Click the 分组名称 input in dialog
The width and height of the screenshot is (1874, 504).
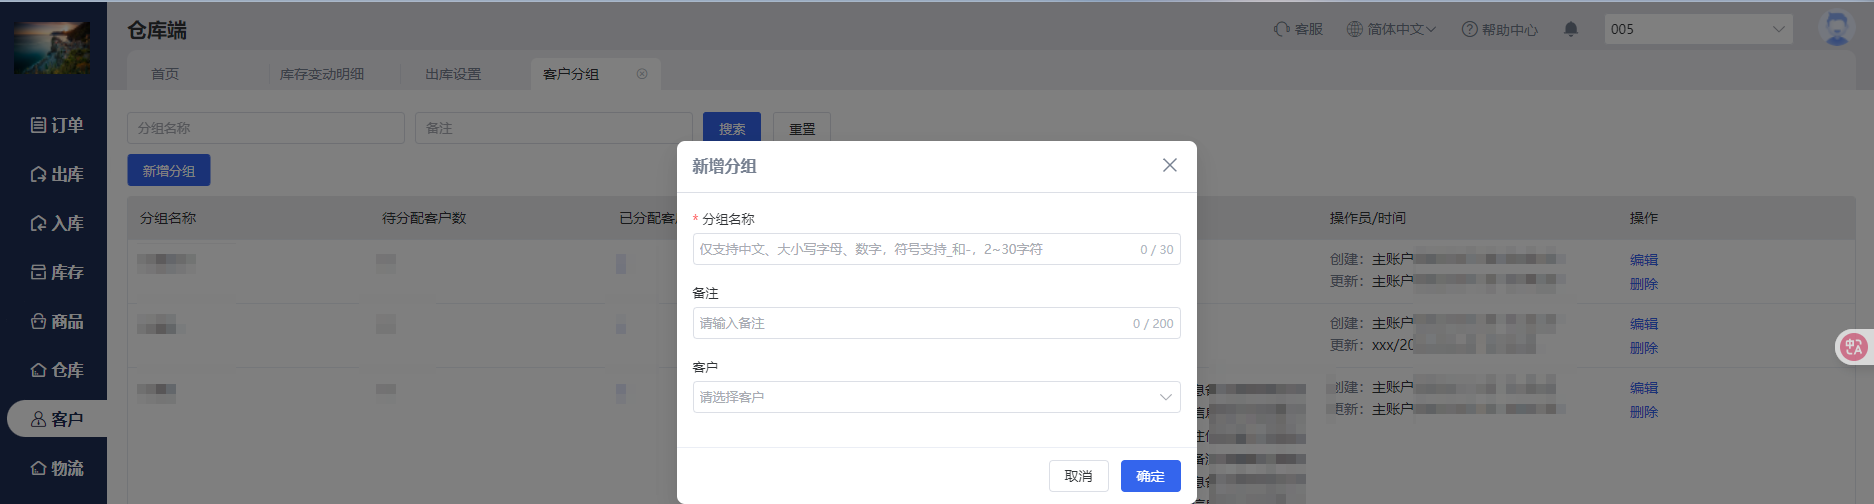click(910, 249)
